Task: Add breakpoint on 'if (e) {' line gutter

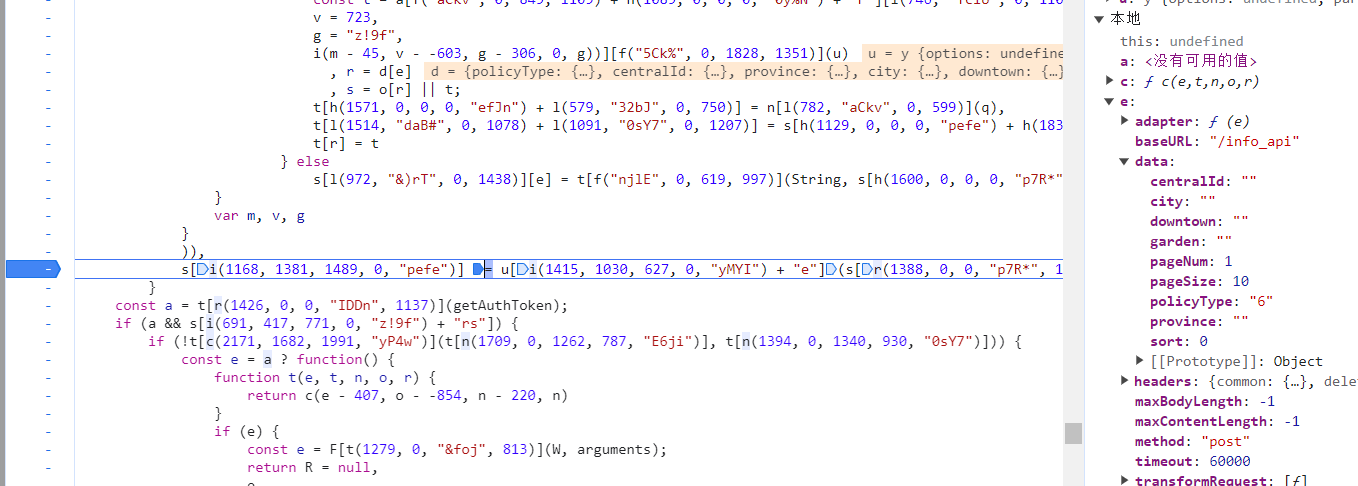Action: tap(46, 431)
